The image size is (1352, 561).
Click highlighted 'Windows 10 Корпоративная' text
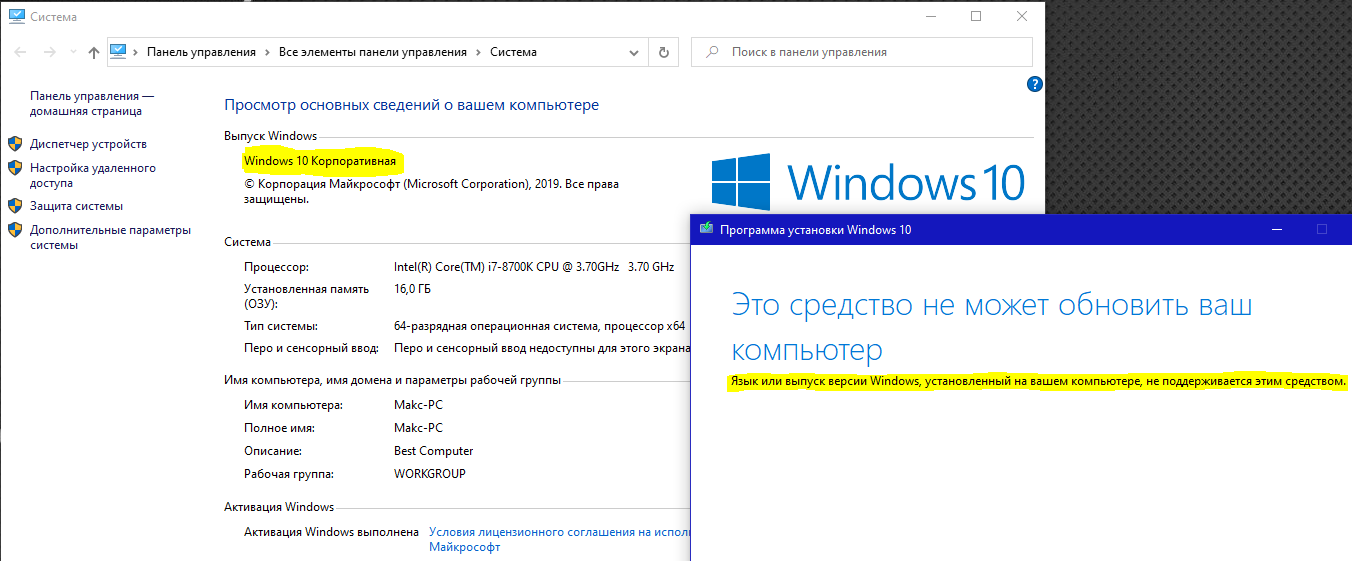tap(320, 160)
